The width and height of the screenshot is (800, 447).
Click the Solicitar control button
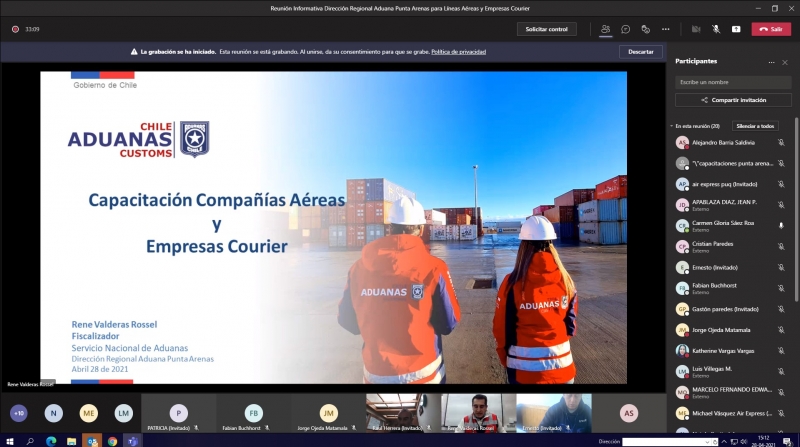tap(546, 29)
